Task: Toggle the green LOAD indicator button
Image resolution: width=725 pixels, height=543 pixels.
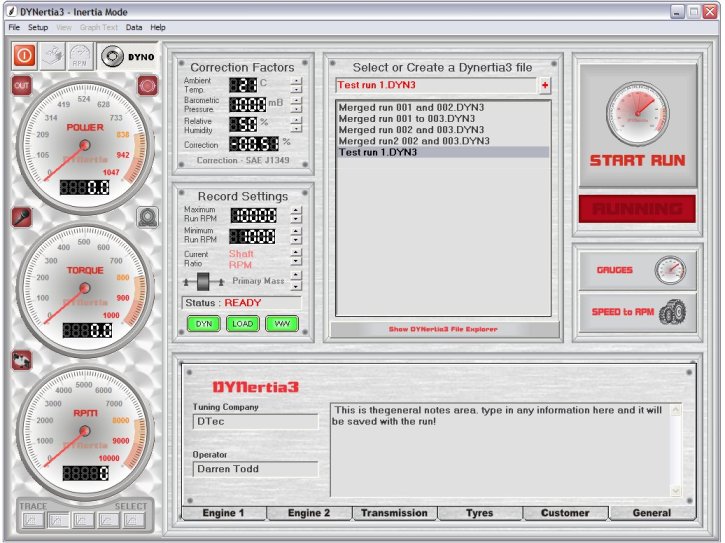Action: click(x=242, y=324)
